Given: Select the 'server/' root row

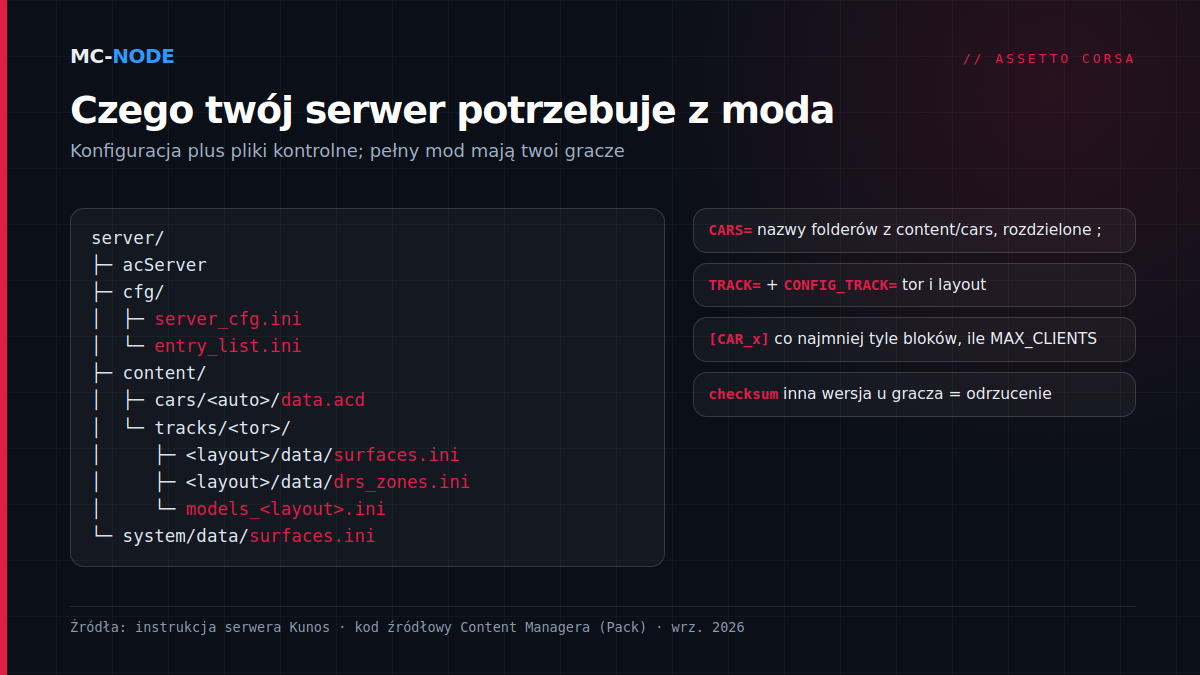Looking at the screenshot, I should pos(127,238).
